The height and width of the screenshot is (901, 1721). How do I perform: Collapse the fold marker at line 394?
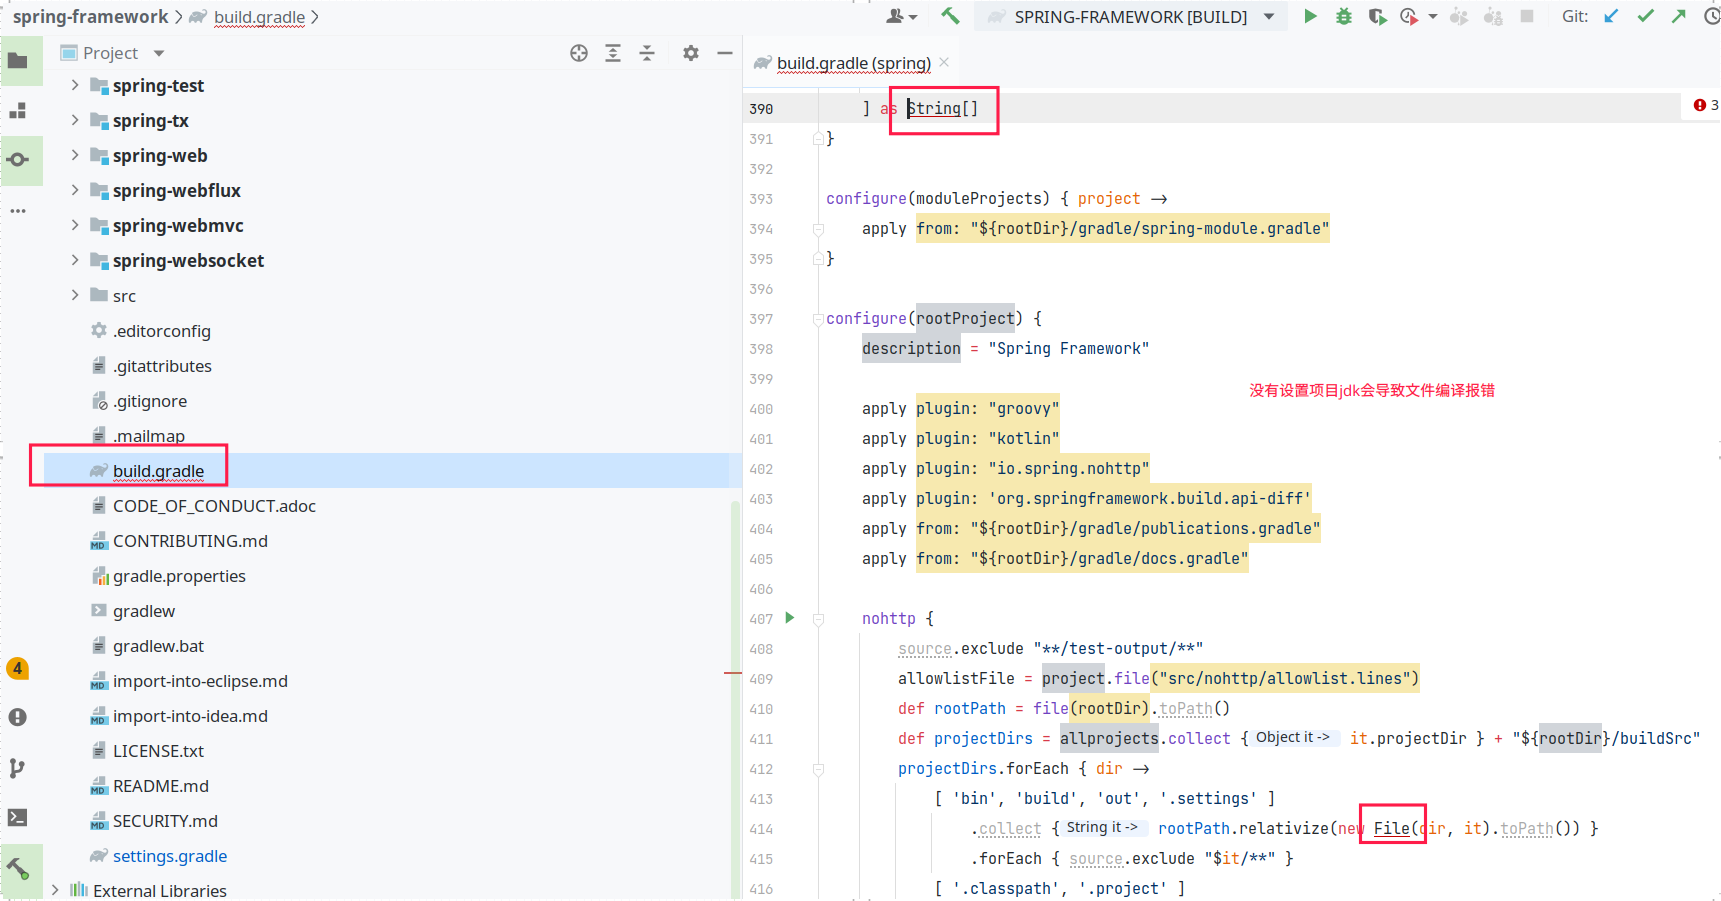coord(818,229)
